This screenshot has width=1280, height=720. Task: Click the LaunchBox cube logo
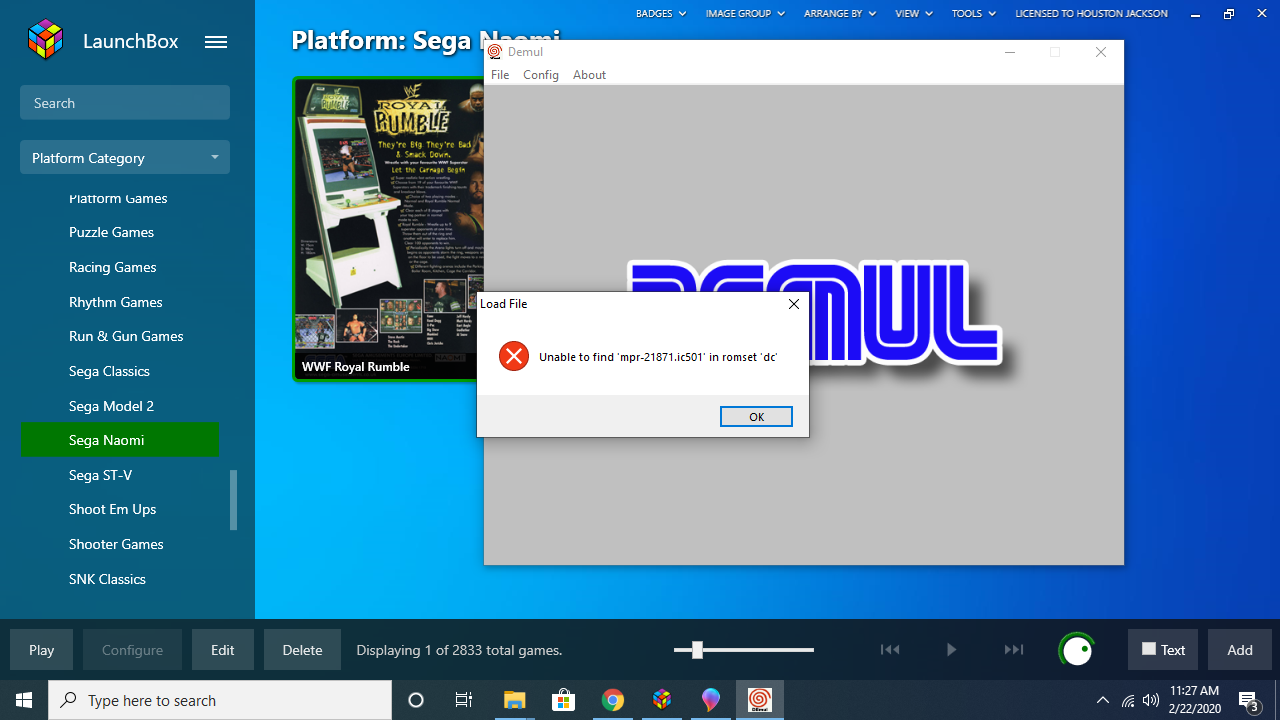click(46, 41)
